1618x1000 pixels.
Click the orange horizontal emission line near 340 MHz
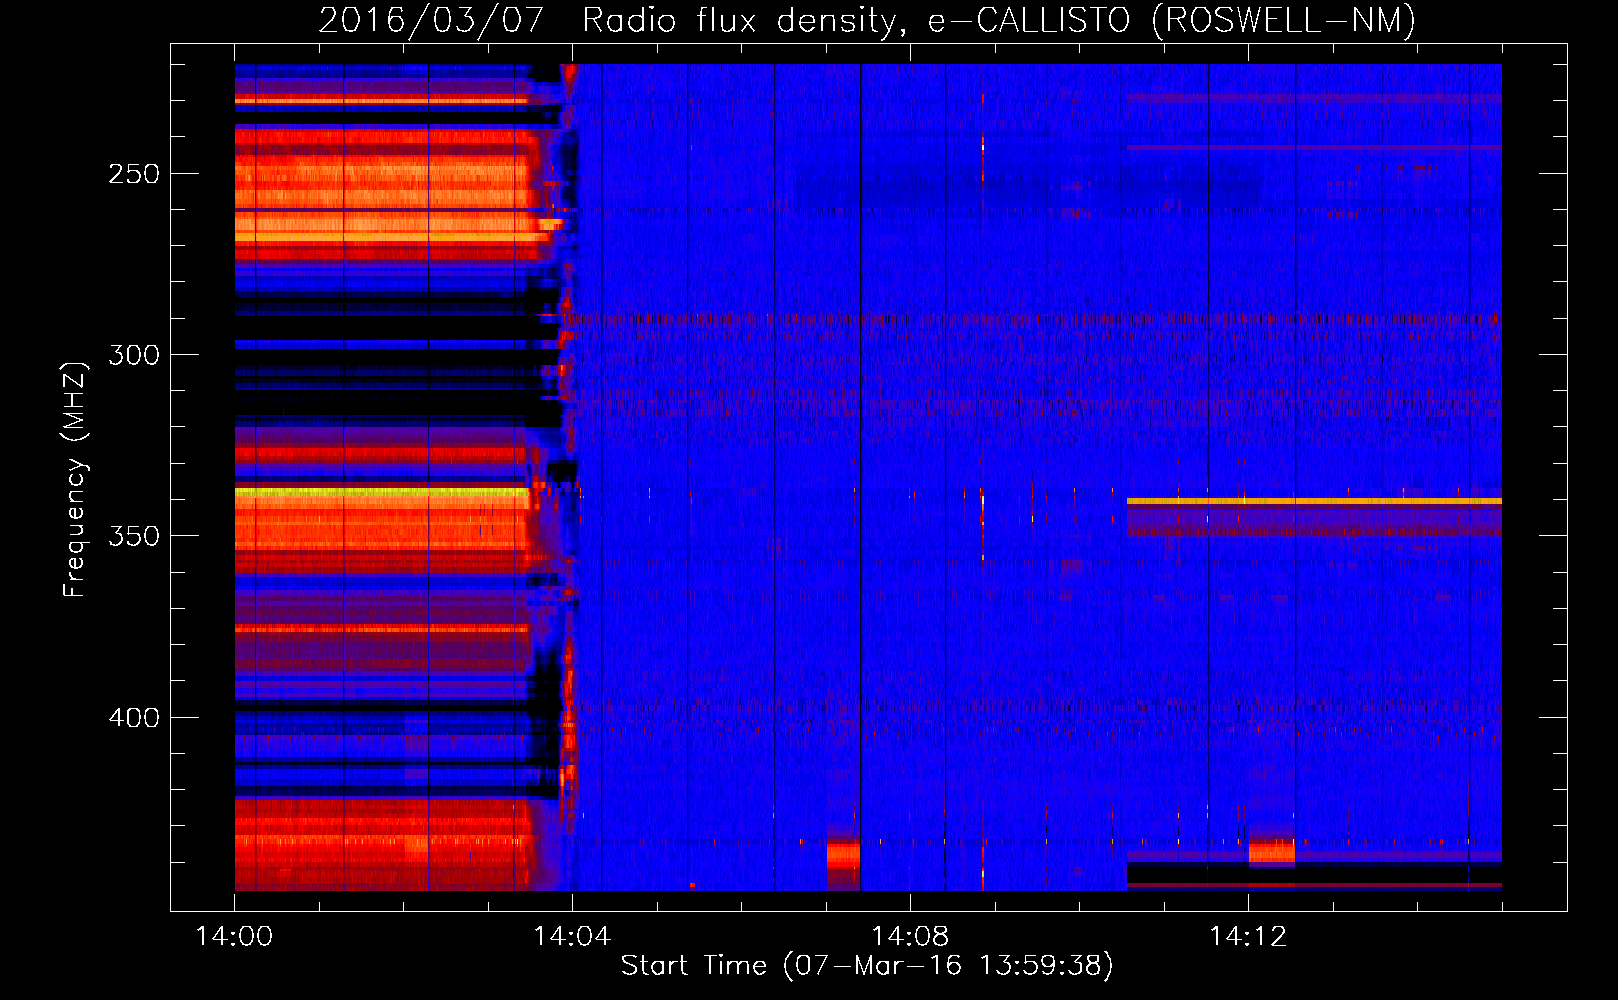coord(1314,500)
